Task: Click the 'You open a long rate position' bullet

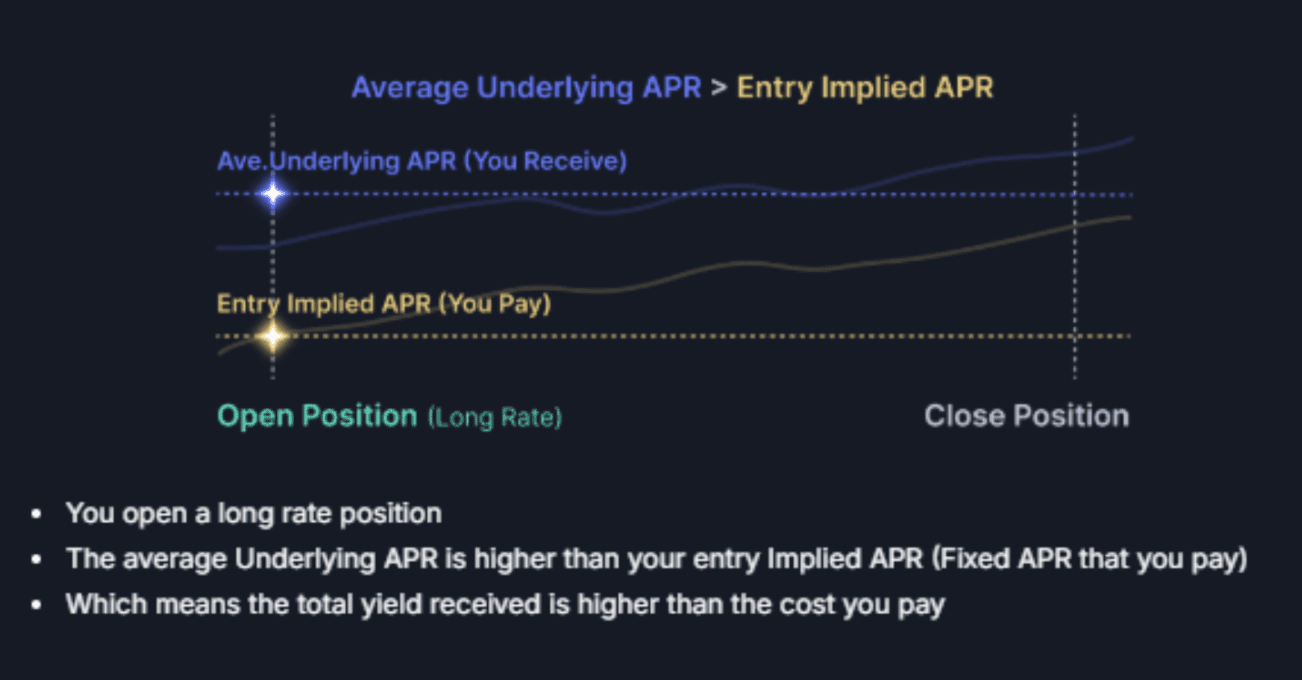Action: 253,514
